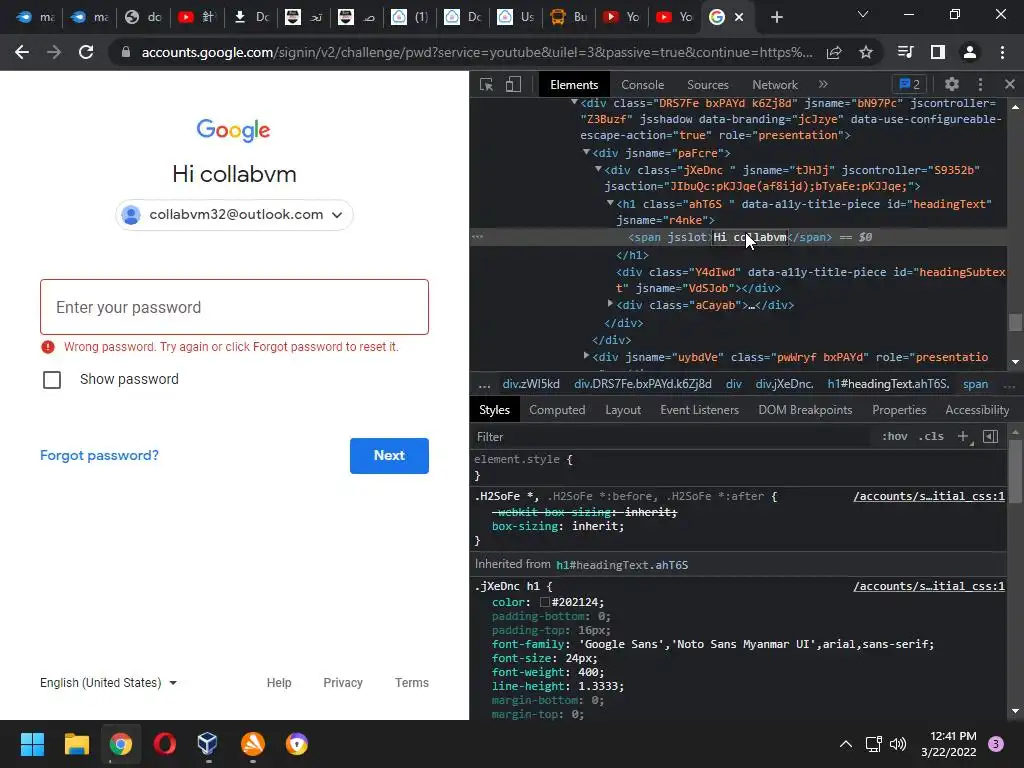The width and height of the screenshot is (1024, 768).
Task: Toggle the :hov element state button
Action: pyautogui.click(x=894, y=436)
